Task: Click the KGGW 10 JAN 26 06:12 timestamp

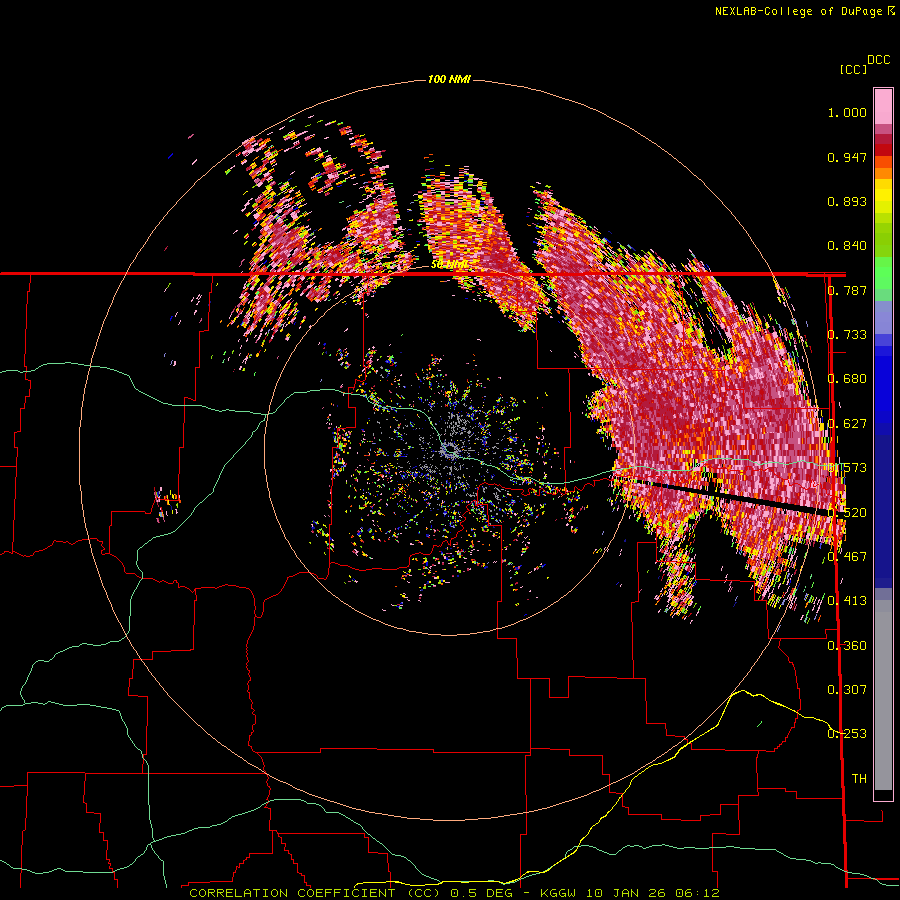Action: pos(630,893)
